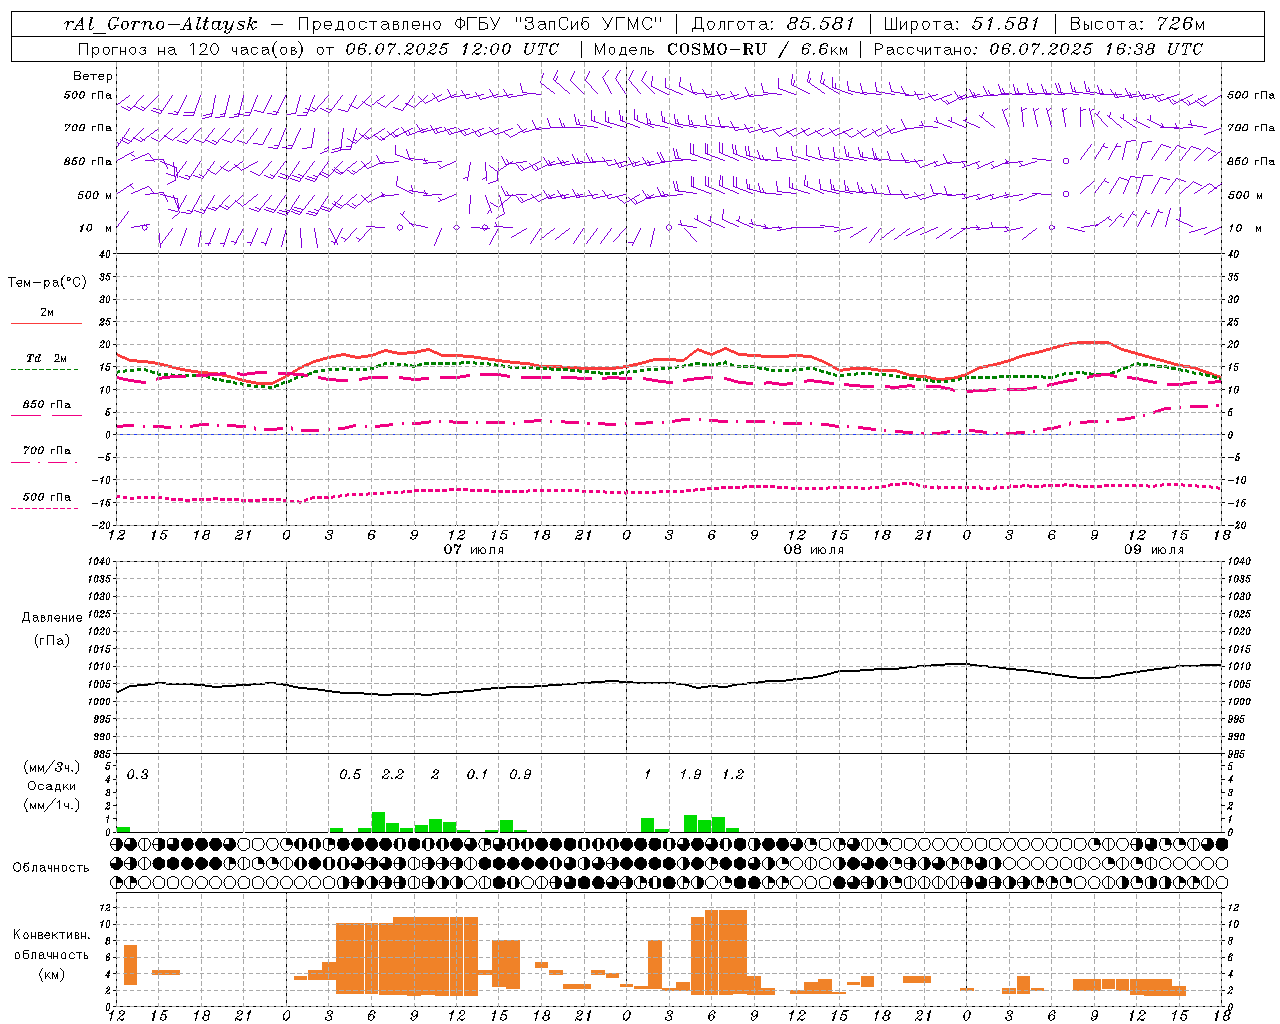This screenshot has height=1024, width=1280.
Task: Click the Ветер wind panel label
Action: 93,76
